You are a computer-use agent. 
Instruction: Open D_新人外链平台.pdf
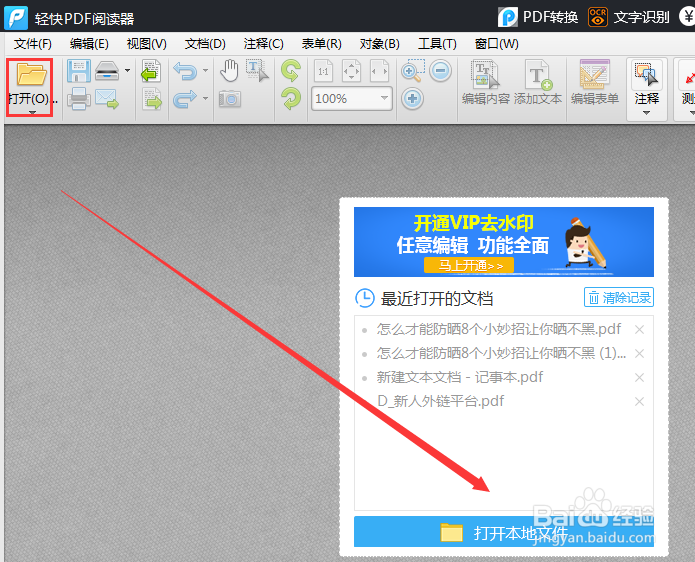click(441, 401)
